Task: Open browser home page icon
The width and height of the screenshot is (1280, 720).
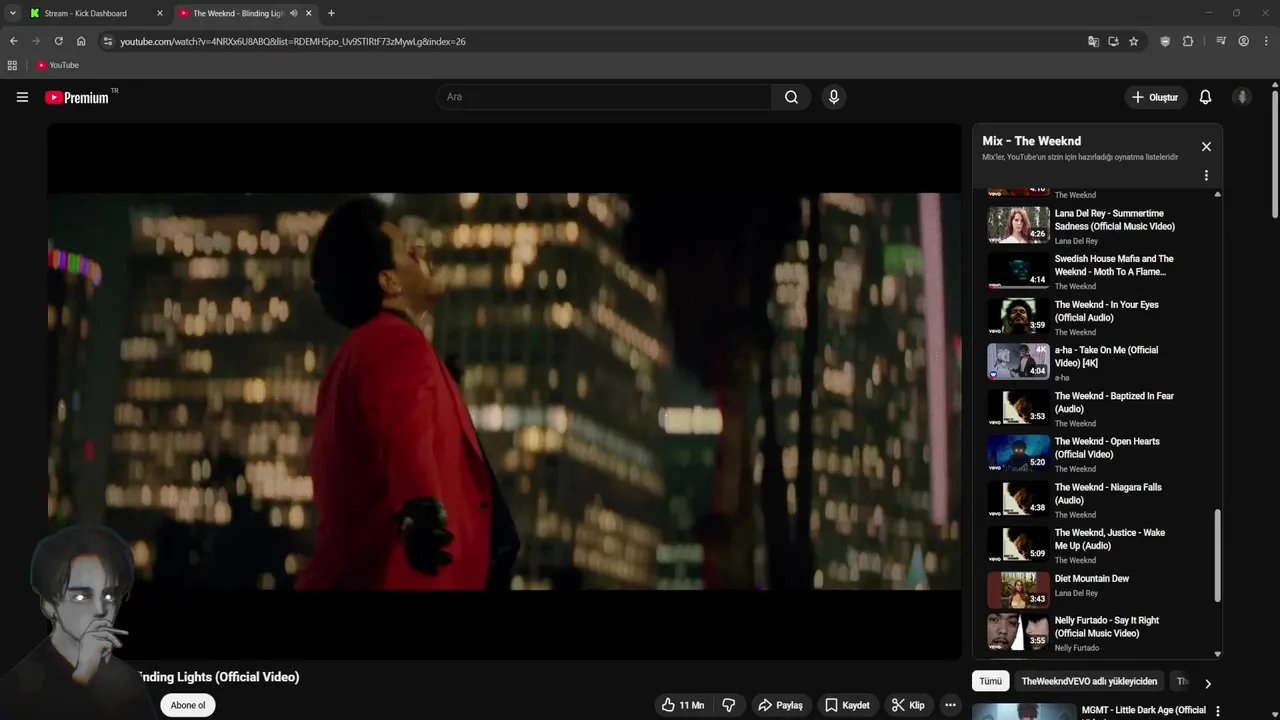Action: (81, 41)
